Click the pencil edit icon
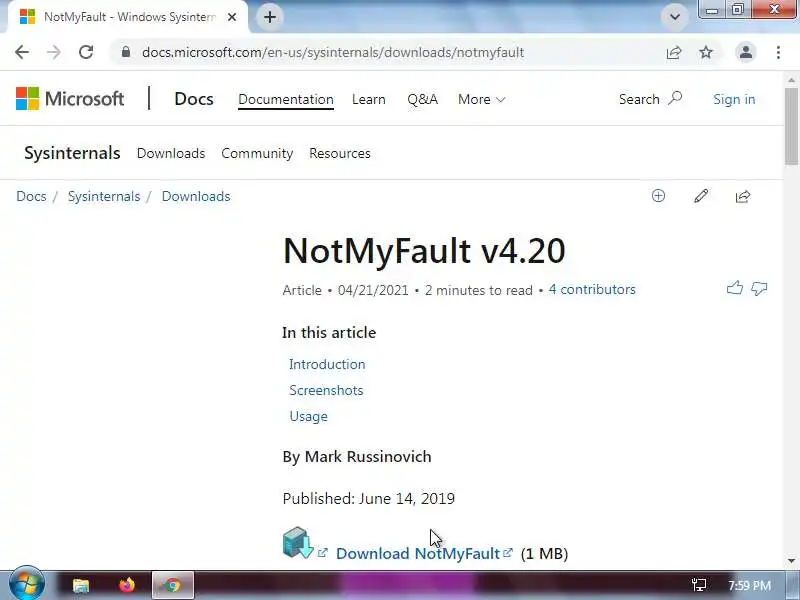The image size is (800, 600). [x=701, y=196]
